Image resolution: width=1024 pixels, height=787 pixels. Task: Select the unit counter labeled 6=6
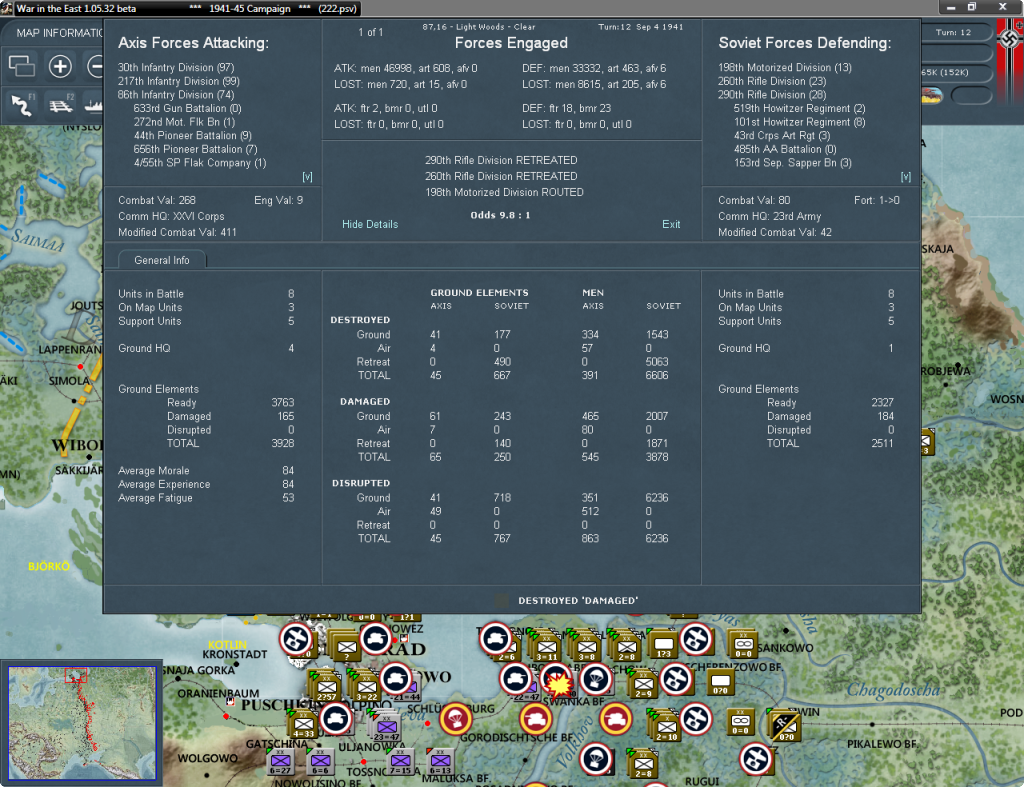point(320,762)
